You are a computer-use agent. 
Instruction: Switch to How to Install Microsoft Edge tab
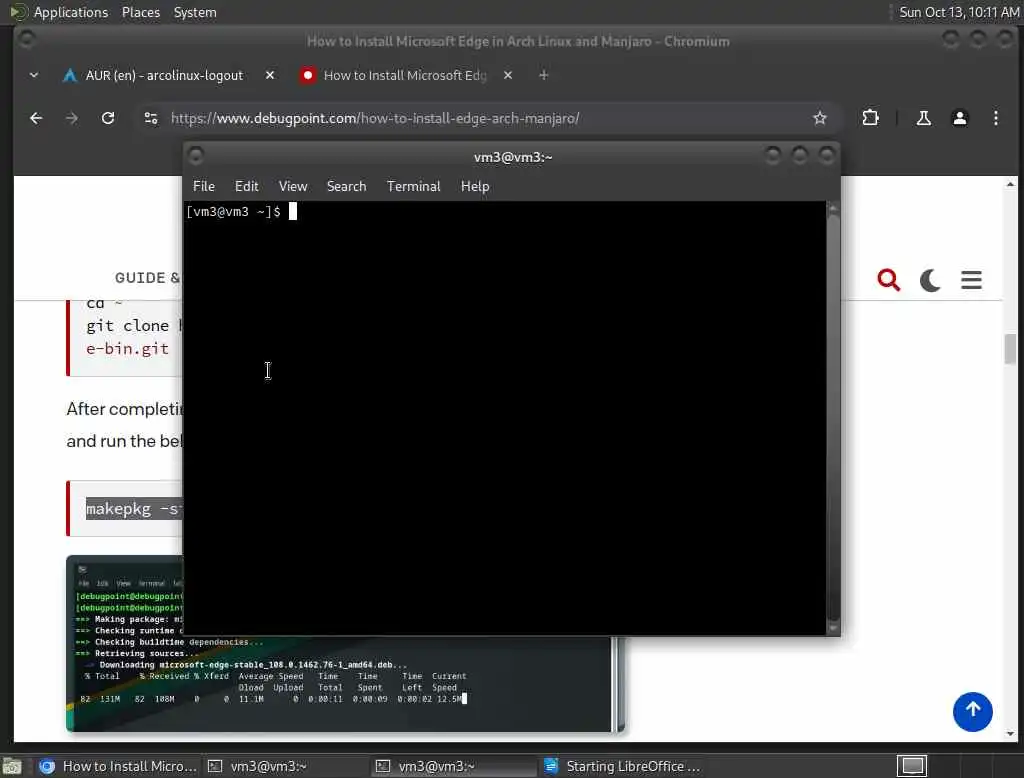tap(405, 75)
